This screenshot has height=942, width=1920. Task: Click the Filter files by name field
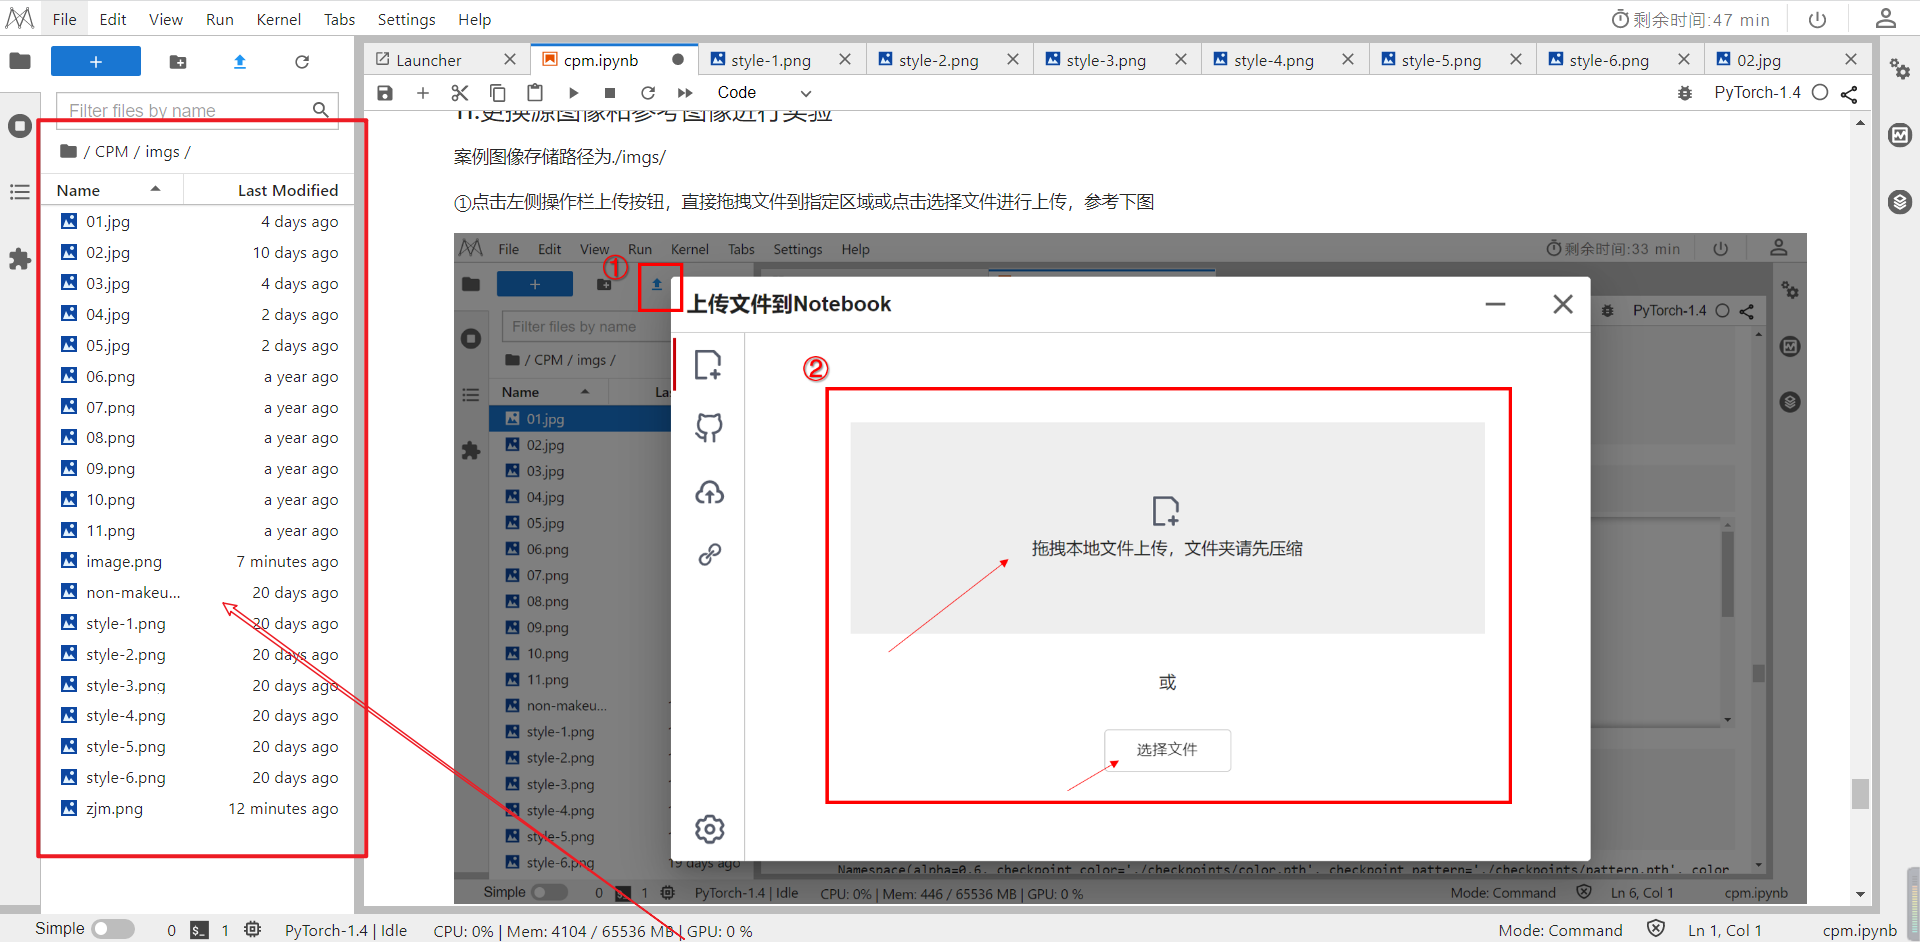(197, 110)
